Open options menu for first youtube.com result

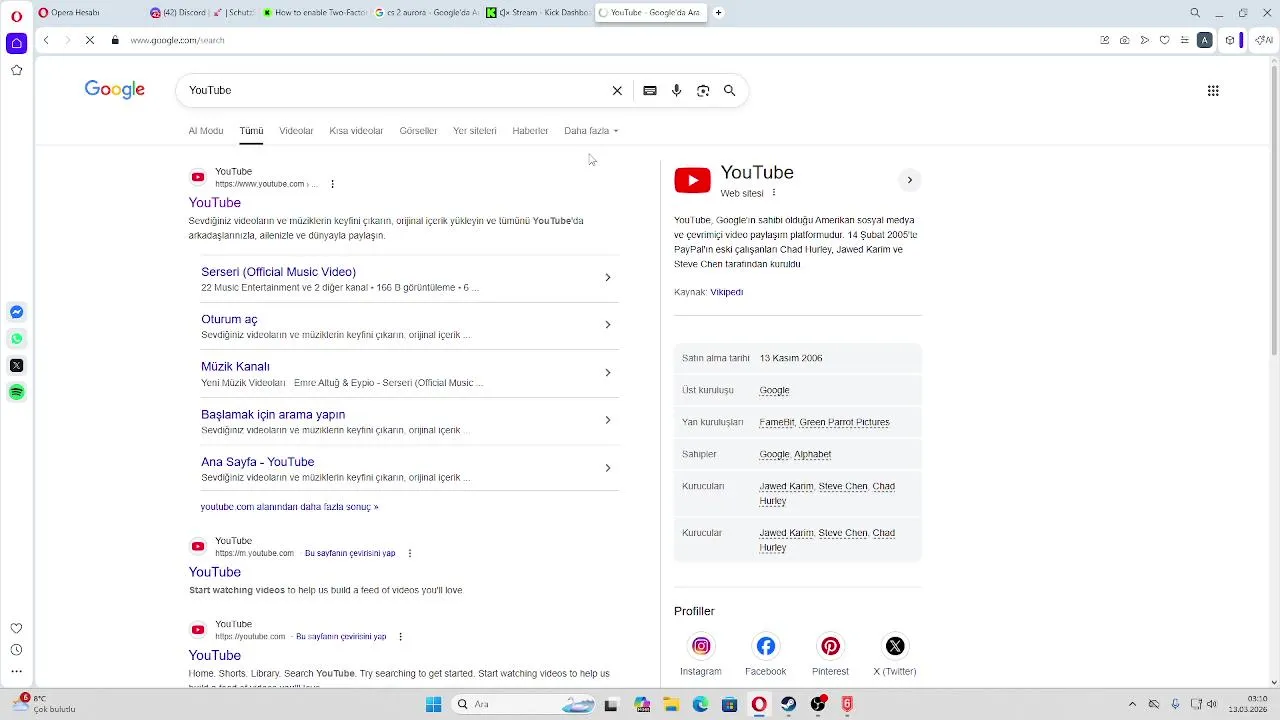pyautogui.click(x=332, y=184)
